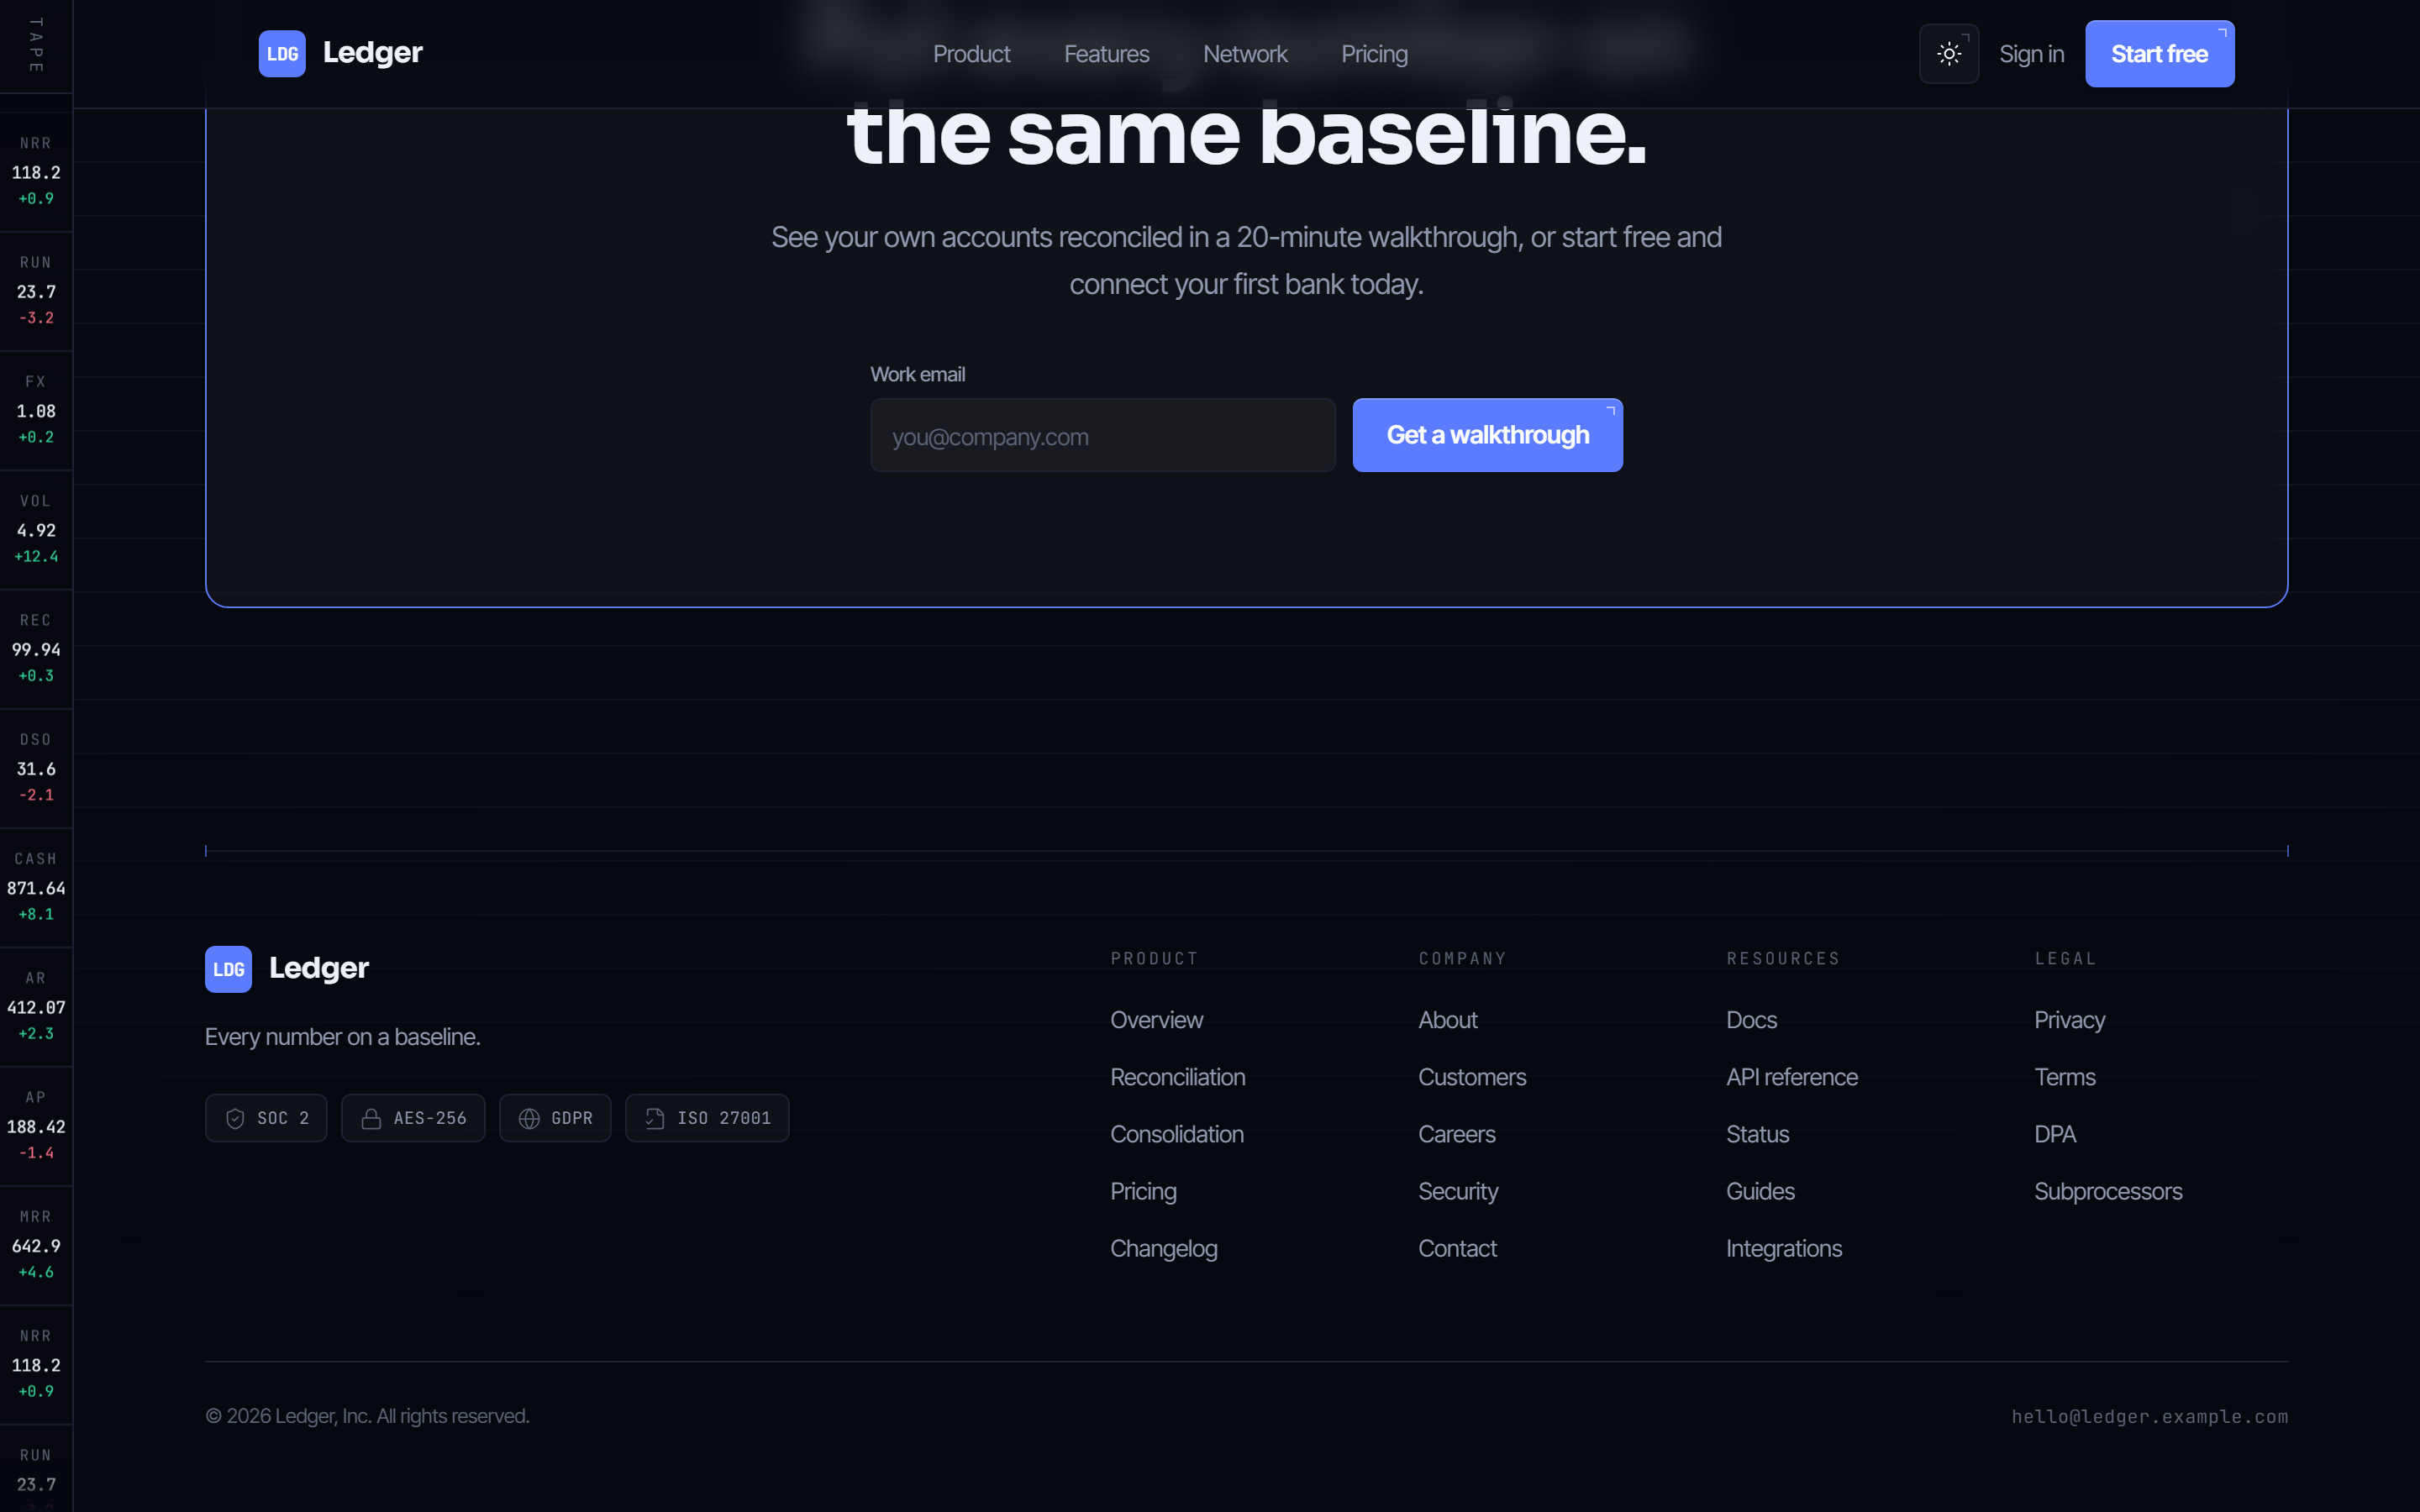Click the AP 188.42 ticker entry
This screenshot has width=2420, height=1512.
tap(36, 1125)
